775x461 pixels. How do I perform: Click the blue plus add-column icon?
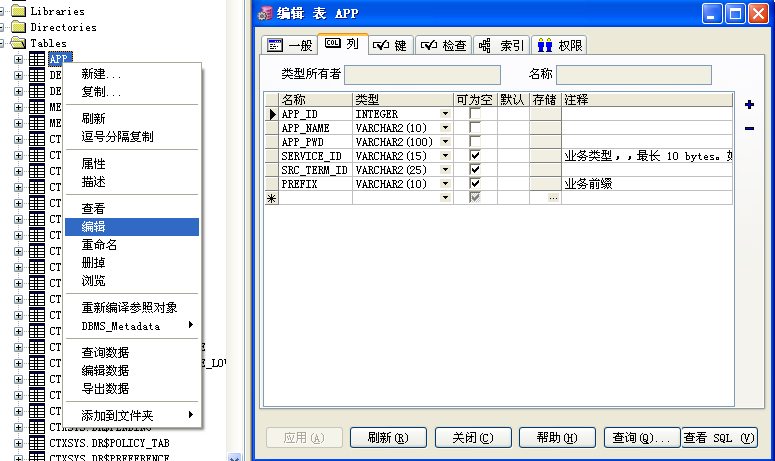tap(749, 104)
